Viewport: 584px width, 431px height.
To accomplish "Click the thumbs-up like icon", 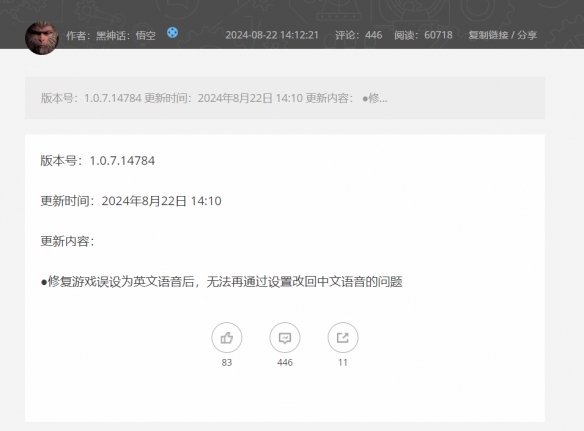I will pos(226,337).
